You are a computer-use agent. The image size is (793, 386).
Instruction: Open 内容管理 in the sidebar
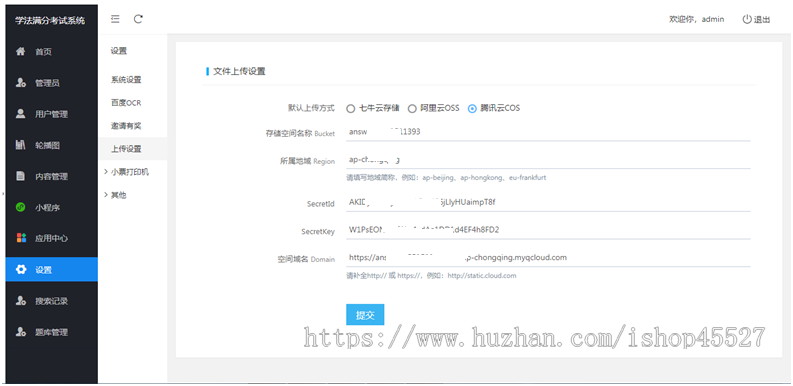(51, 177)
